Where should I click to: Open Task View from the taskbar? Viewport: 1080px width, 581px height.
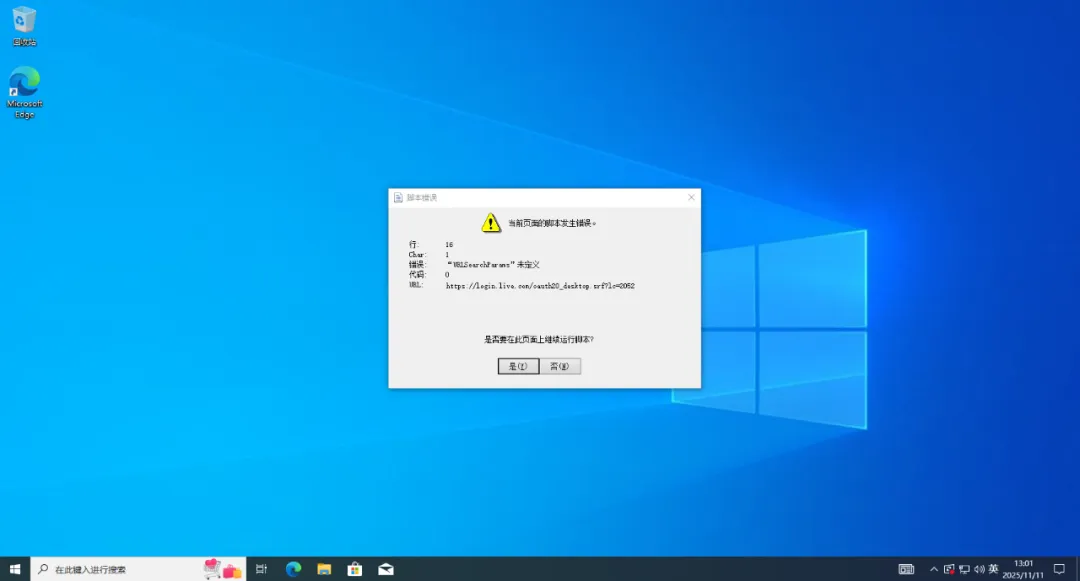point(261,568)
